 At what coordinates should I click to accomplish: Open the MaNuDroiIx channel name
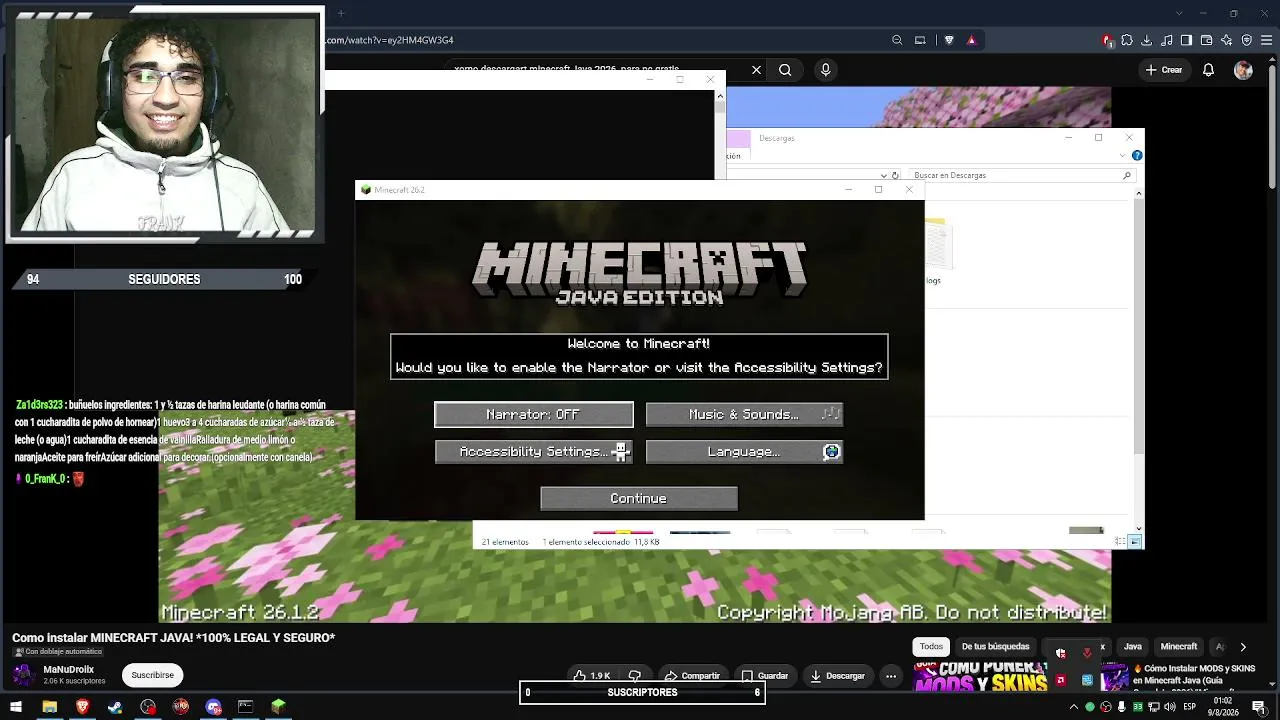coord(69,669)
